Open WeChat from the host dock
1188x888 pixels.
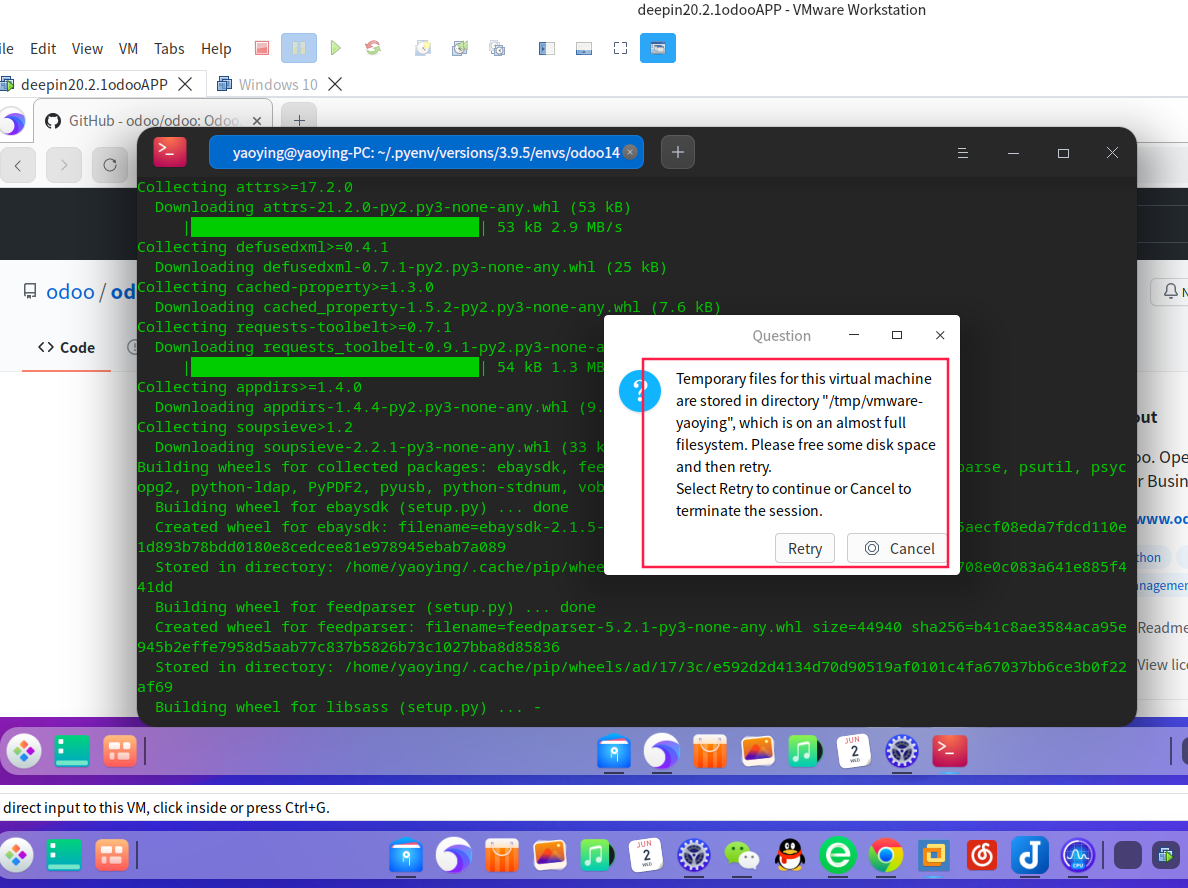click(x=741, y=856)
